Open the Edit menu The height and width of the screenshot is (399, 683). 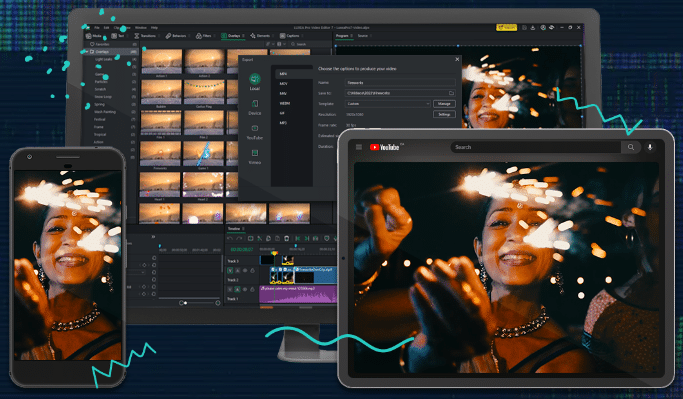[x=106, y=27]
